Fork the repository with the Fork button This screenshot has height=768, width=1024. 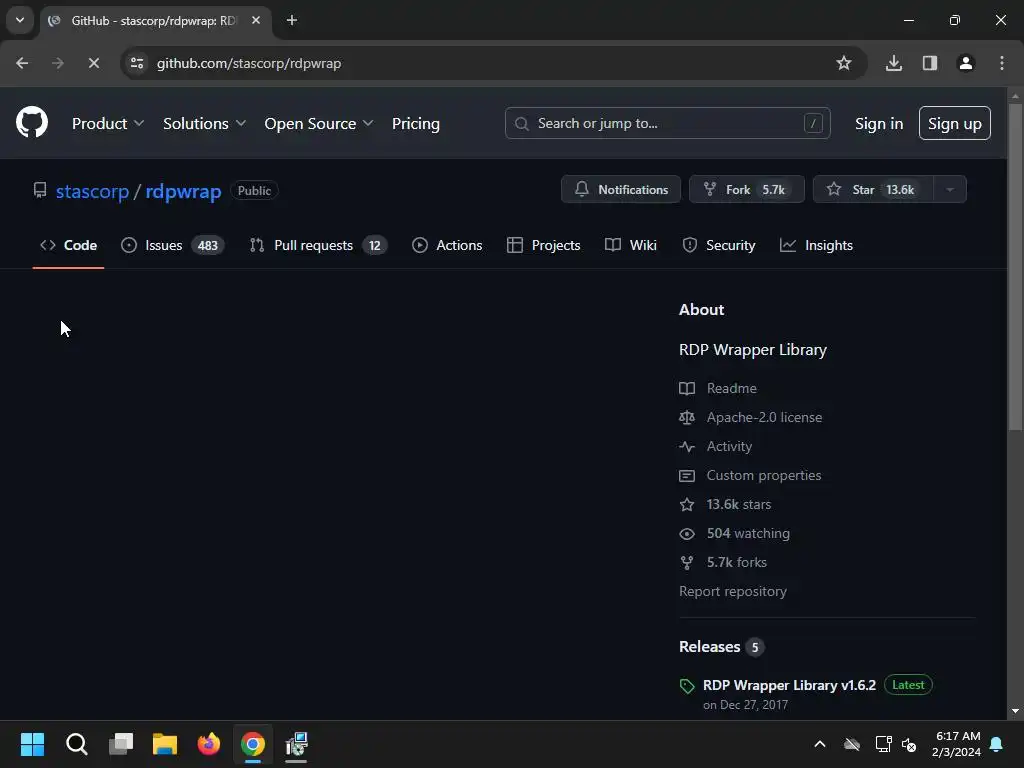746,189
